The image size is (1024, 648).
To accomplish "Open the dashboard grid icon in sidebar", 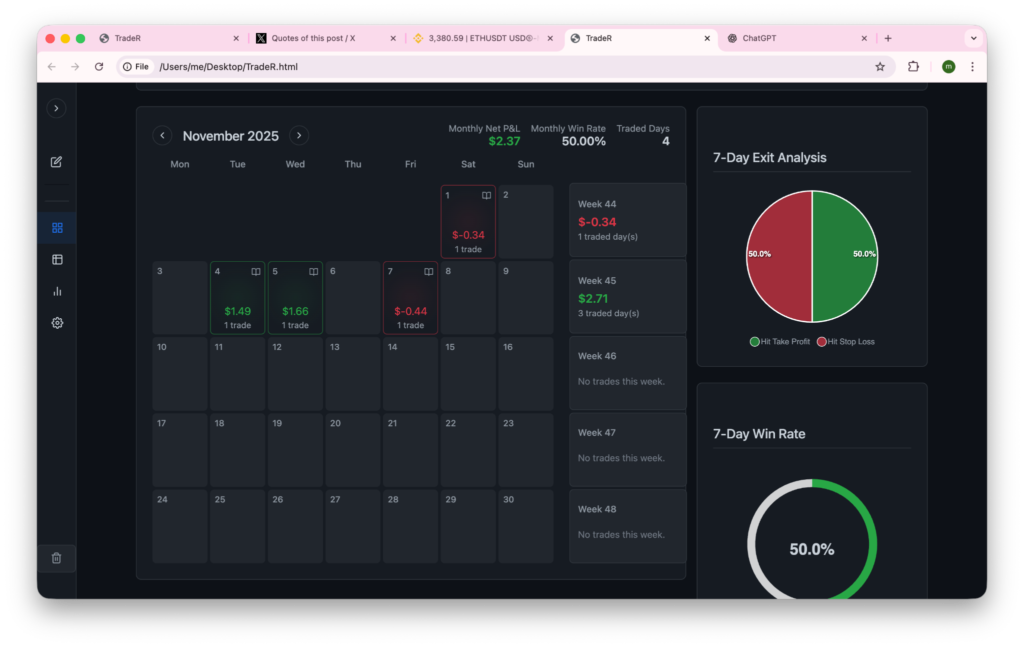I will tap(57, 228).
